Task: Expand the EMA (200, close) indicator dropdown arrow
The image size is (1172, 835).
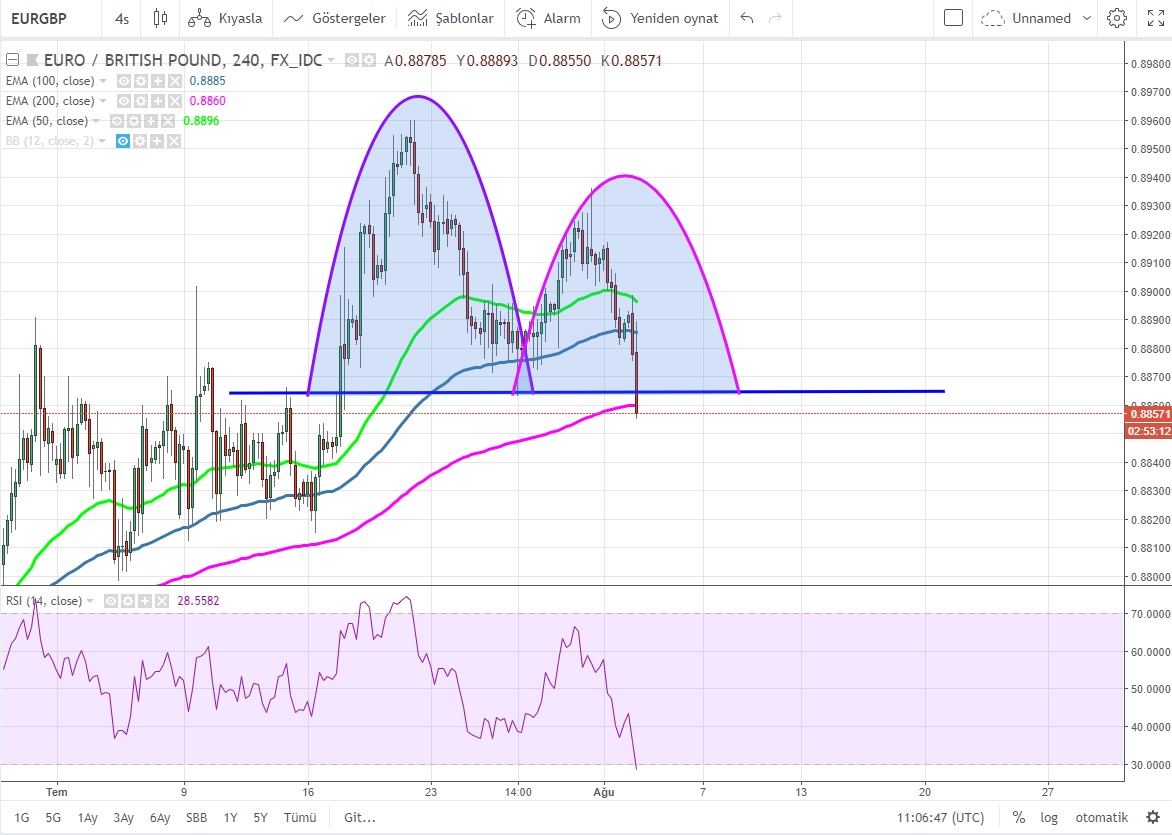Action: (103, 101)
